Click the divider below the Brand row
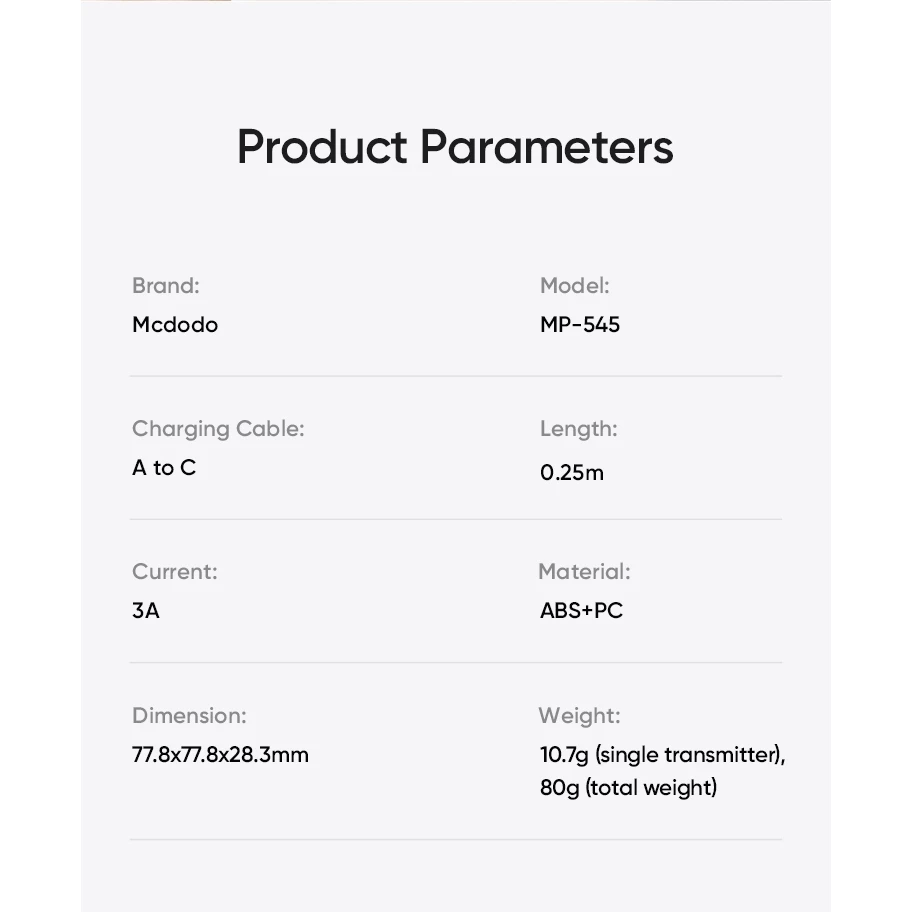This screenshot has height=912, width=912. 455,376
